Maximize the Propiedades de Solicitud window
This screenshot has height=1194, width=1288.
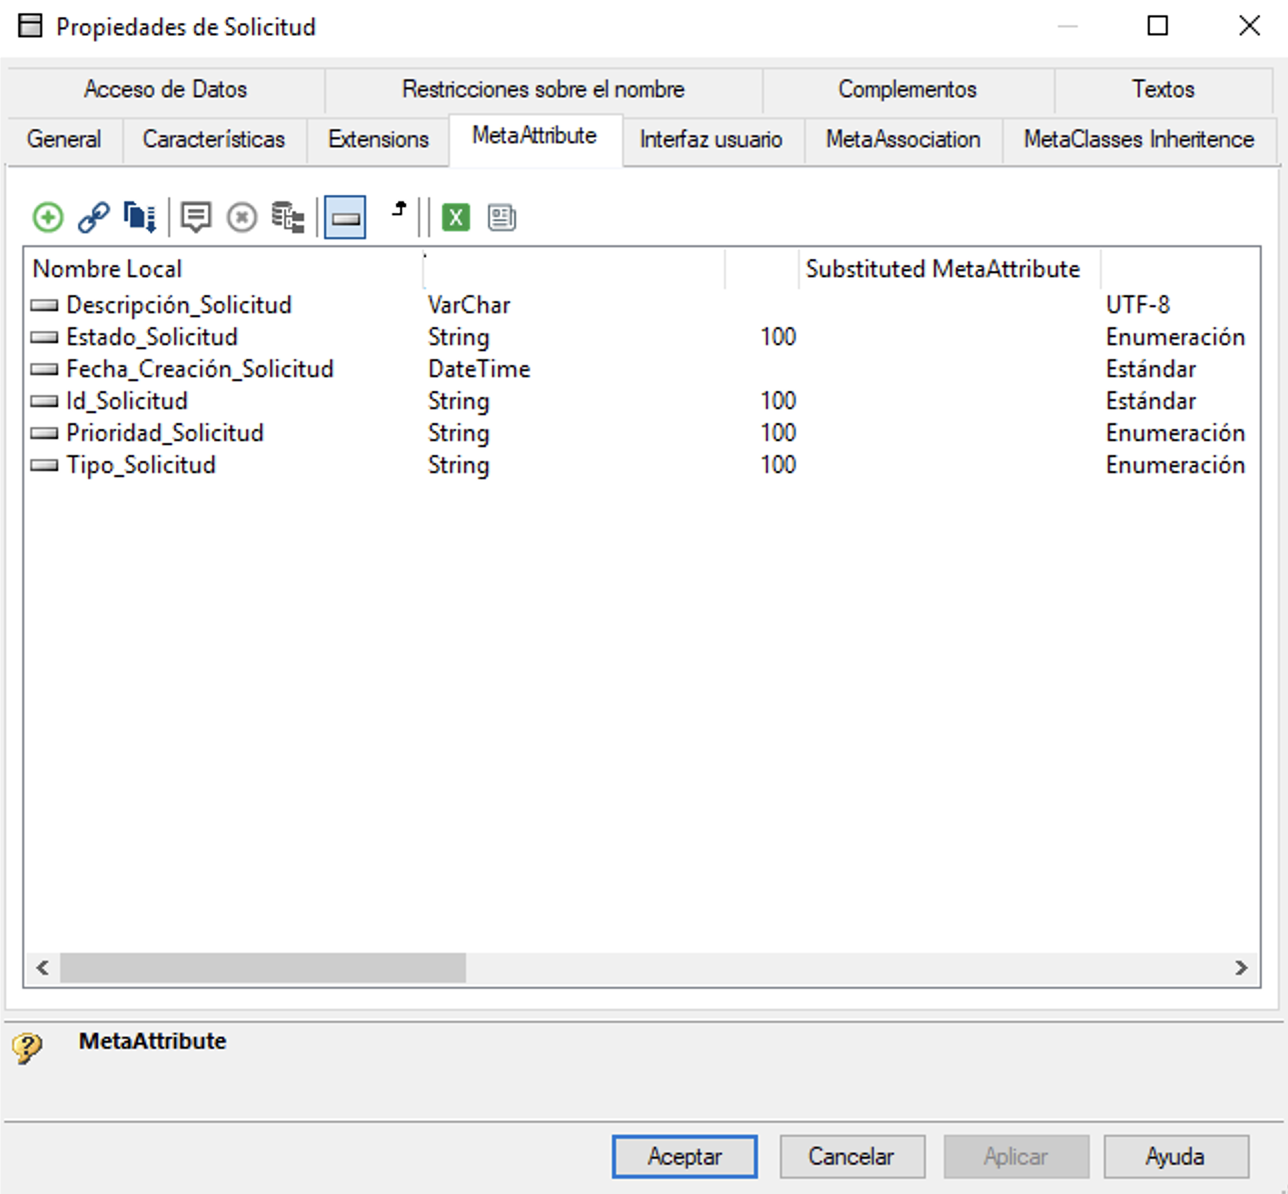(x=1158, y=26)
